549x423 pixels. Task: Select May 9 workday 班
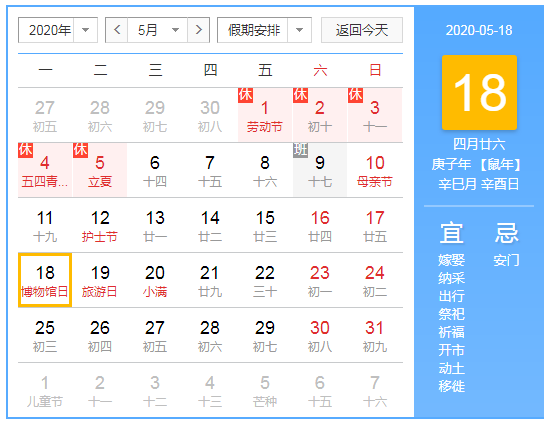320,170
